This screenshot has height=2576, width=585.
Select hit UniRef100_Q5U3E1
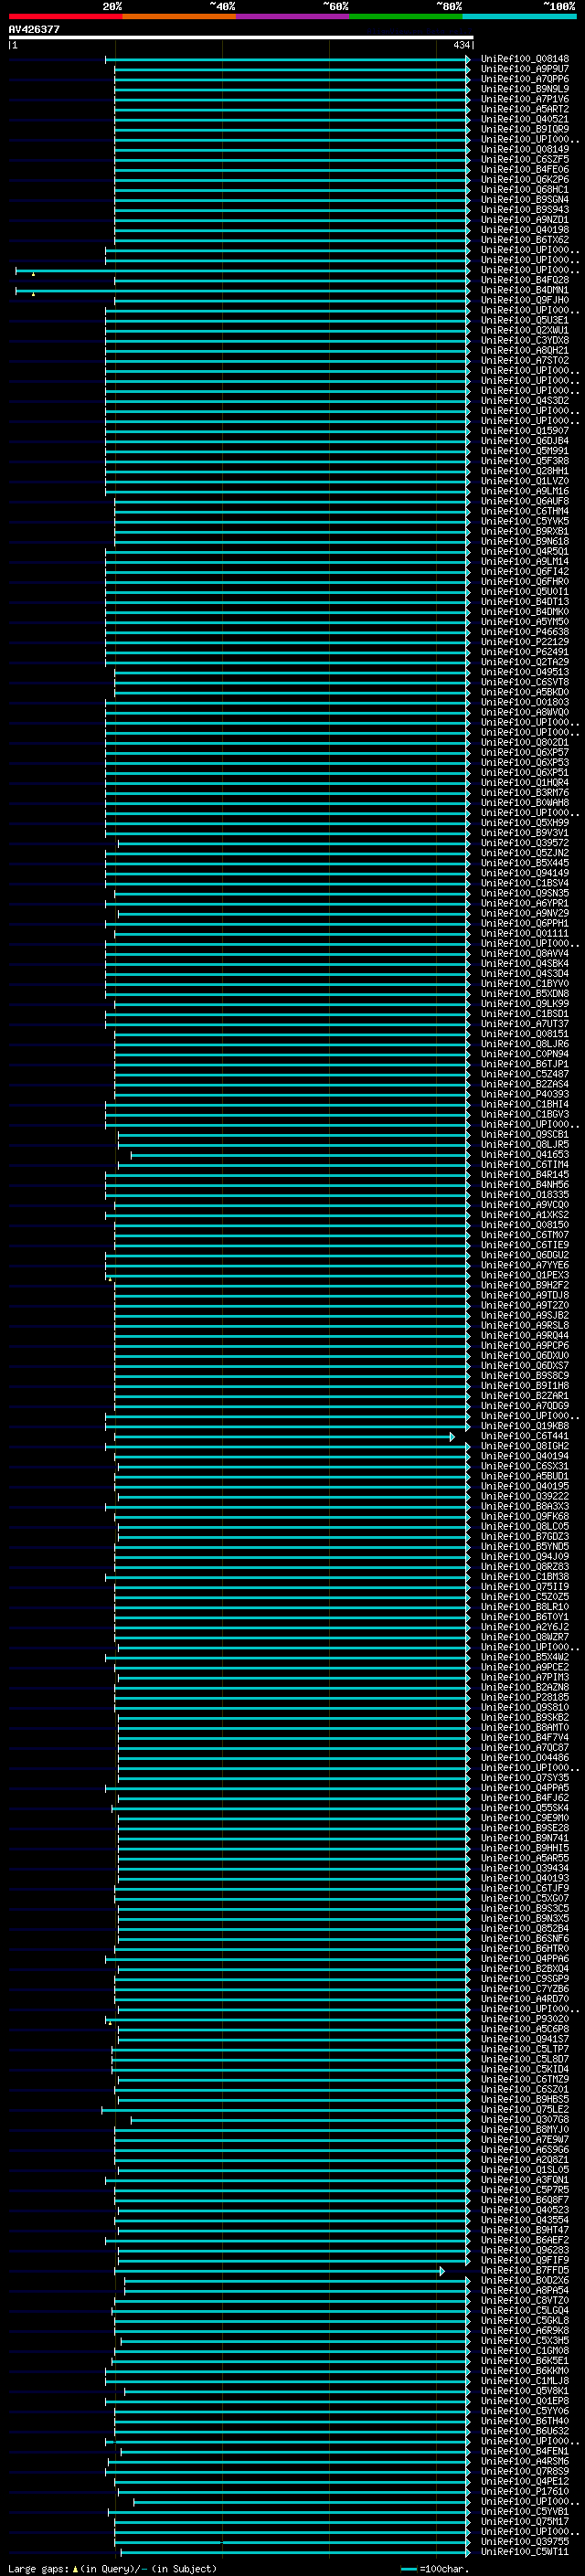point(525,320)
